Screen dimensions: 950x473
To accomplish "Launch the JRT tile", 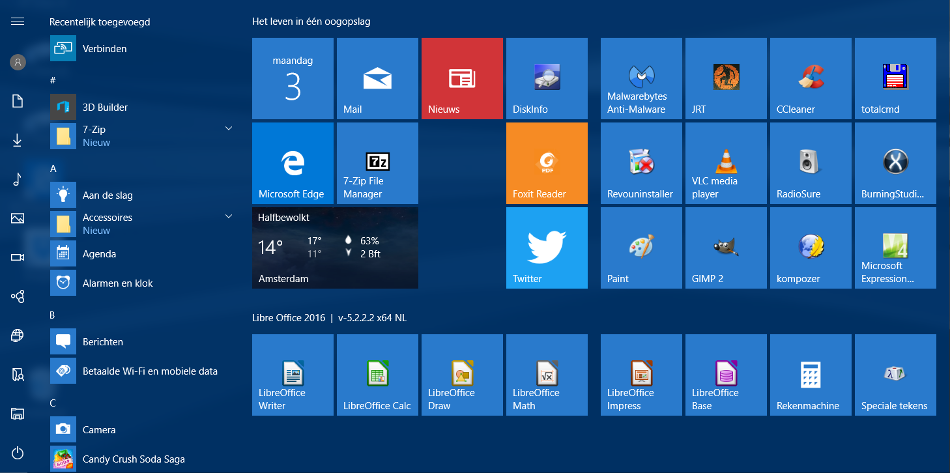I will [x=726, y=78].
